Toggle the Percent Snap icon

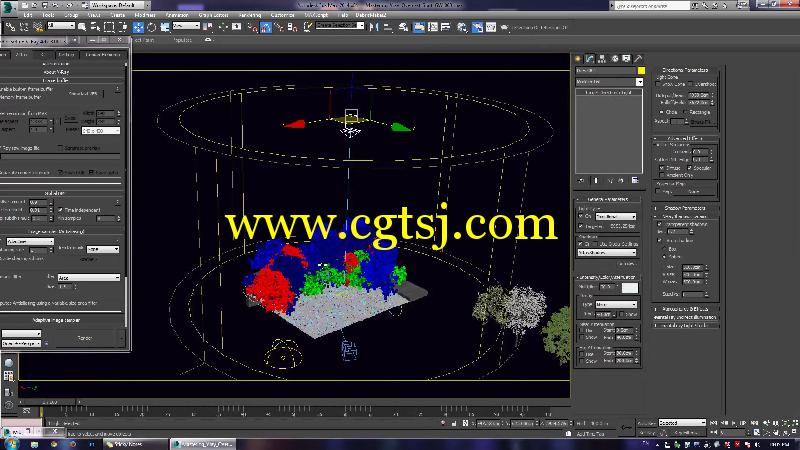click(279, 27)
